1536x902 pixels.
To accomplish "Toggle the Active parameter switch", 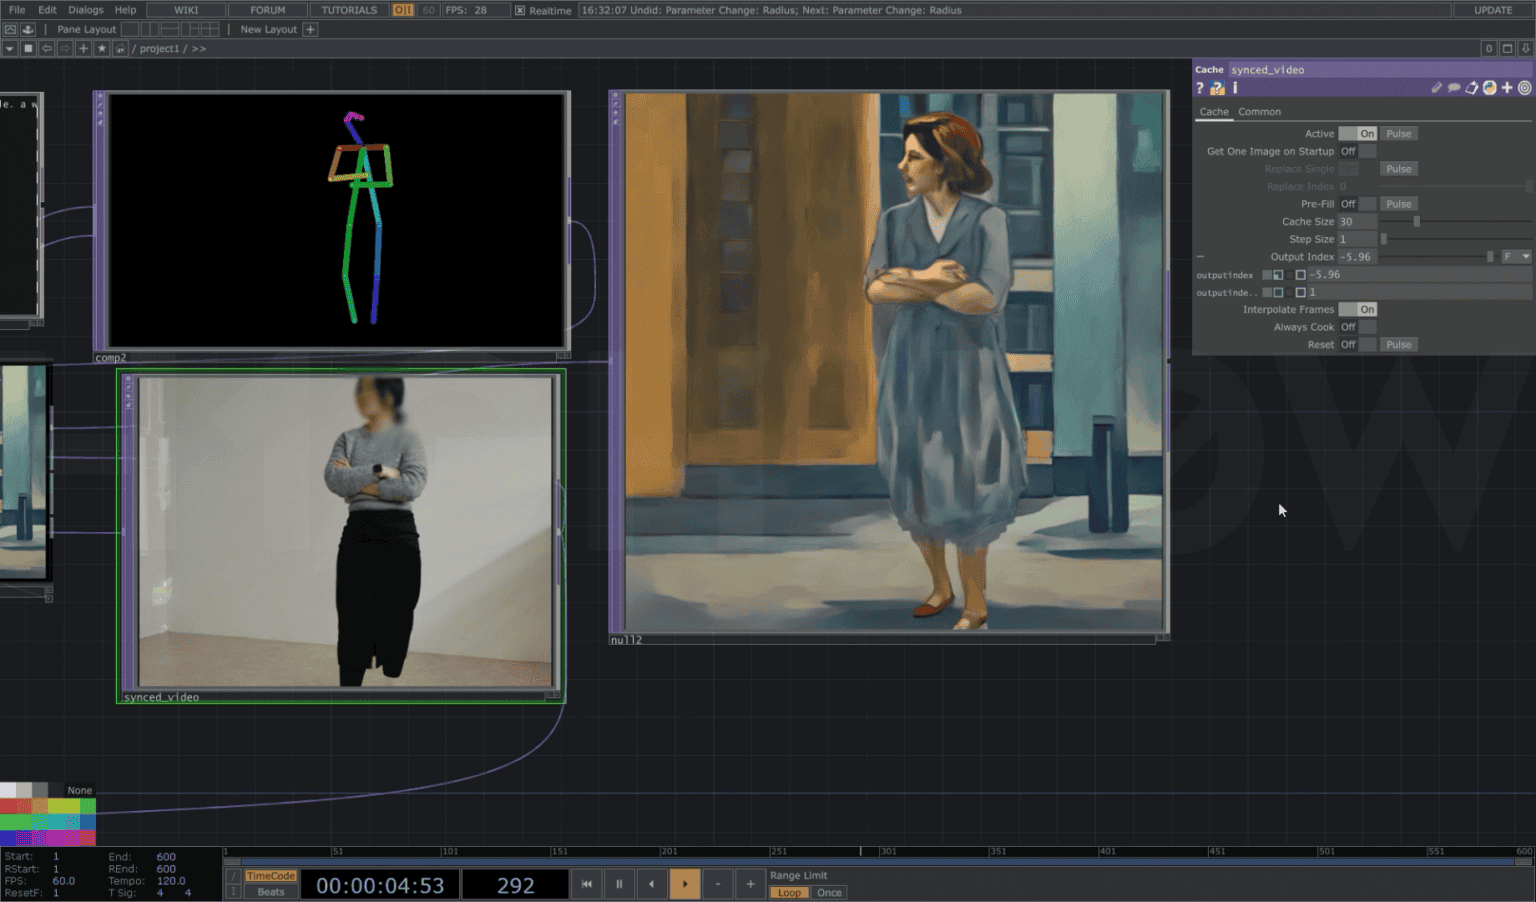I will point(1357,134).
